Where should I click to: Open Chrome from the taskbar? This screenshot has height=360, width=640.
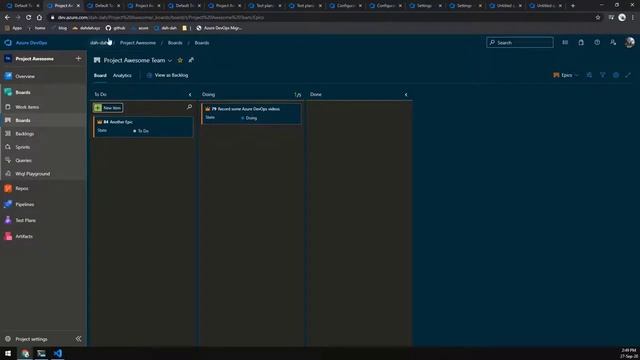[x=25, y=353]
